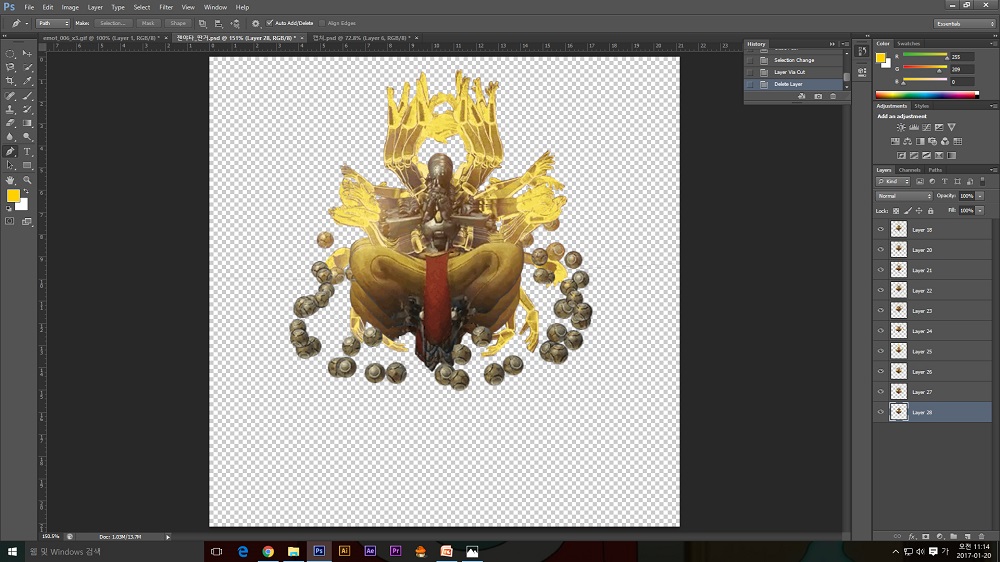Select the Pen tool in toolbox
Image resolution: width=1000 pixels, height=562 pixels.
tap(10, 152)
